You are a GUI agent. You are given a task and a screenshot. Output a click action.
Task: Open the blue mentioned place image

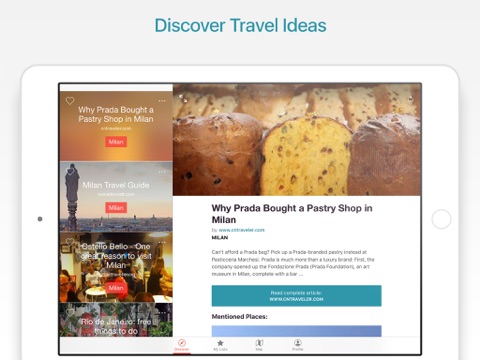[x=297, y=331]
